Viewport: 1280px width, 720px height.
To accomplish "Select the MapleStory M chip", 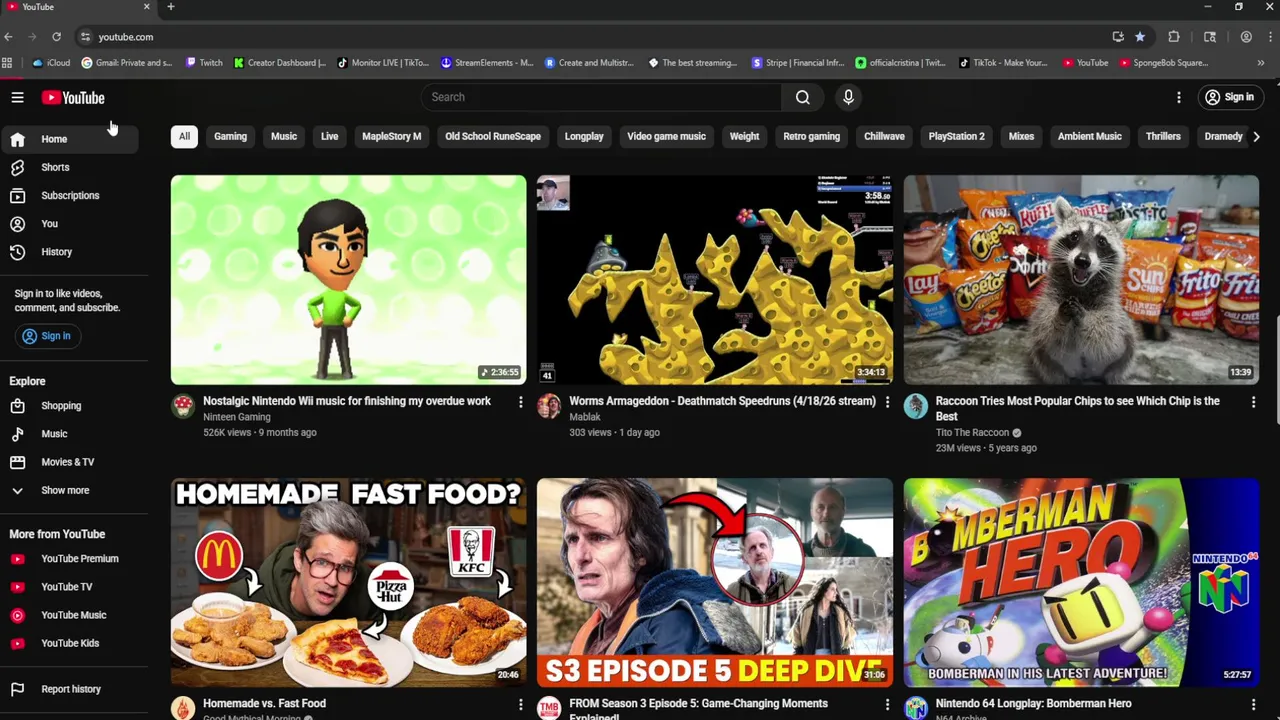I will [x=391, y=136].
